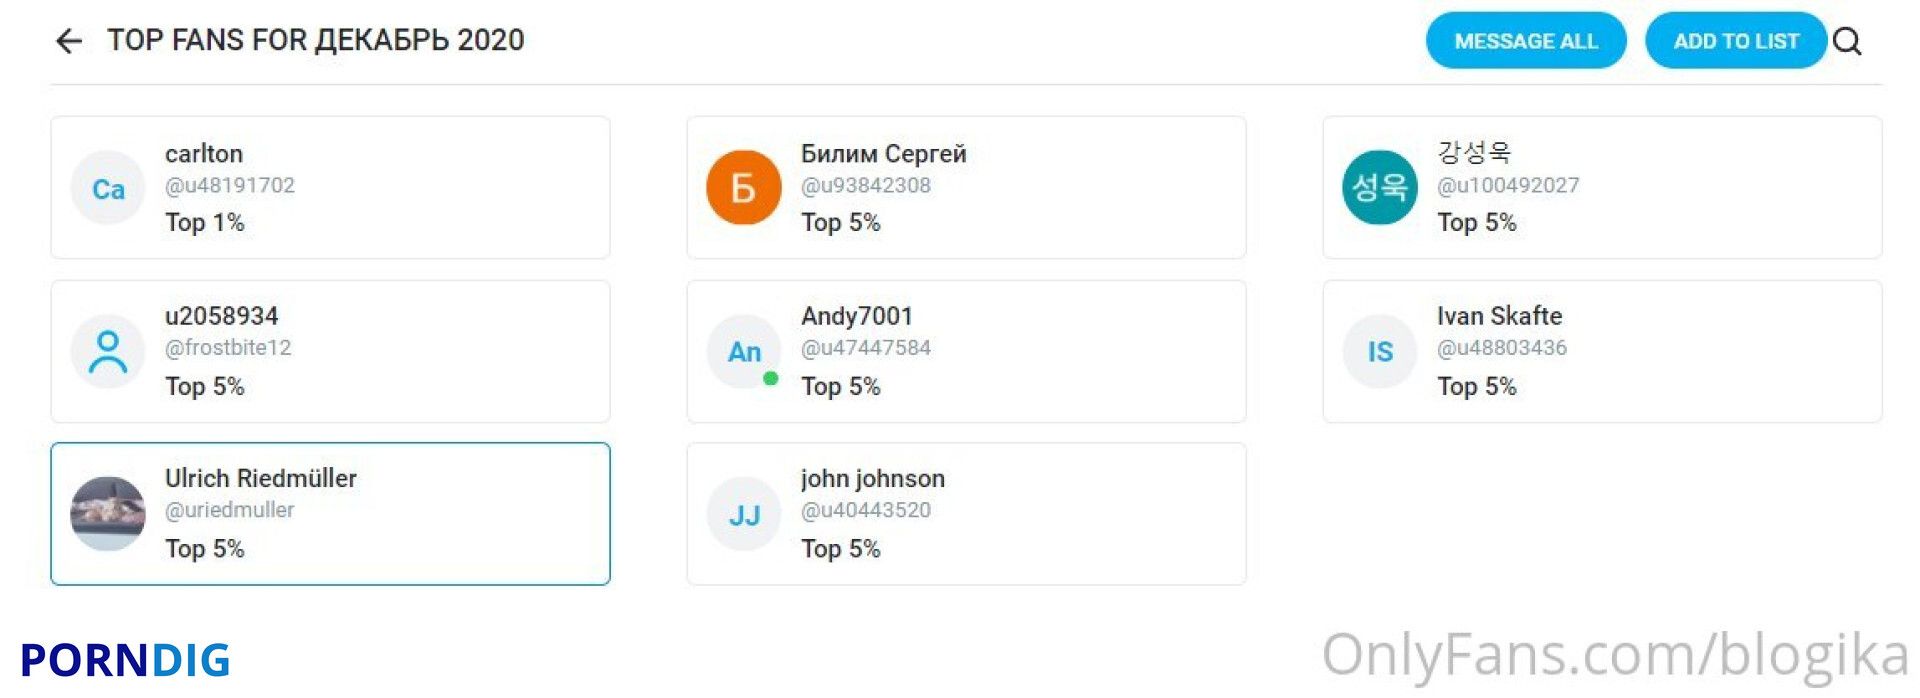Click the ADD TO LIST button
1920x698 pixels.
coord(1736,41)
